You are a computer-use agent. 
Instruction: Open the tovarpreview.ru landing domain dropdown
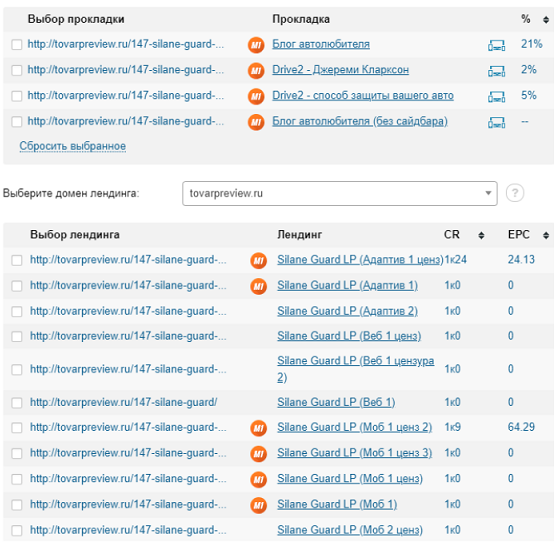[x=340, y=194]
